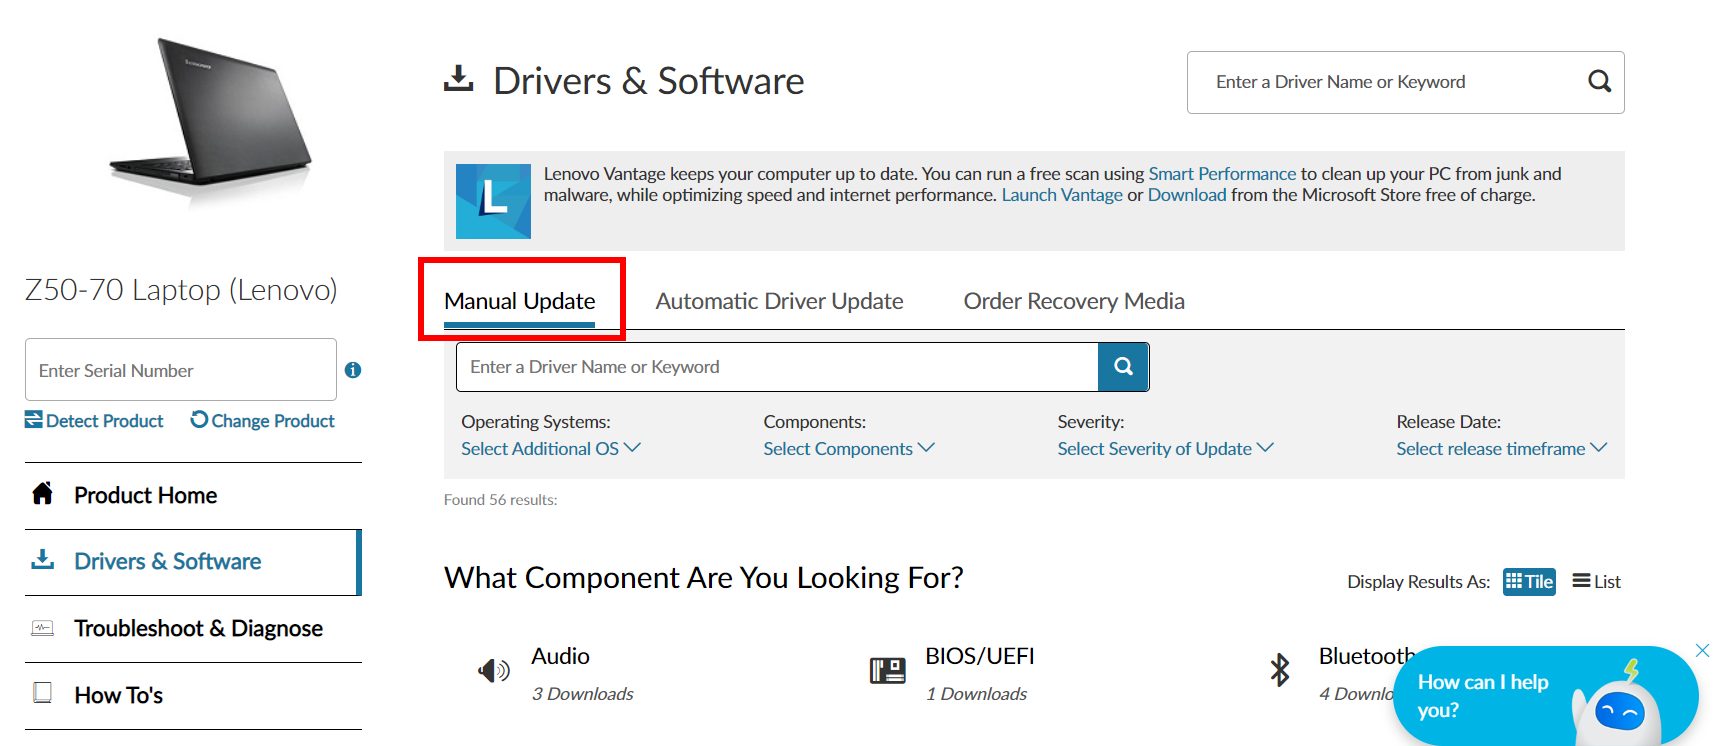1724x746 pixels.
Task: Click the Drivers & Software sidebar download icon
Action: pos(42,559)
